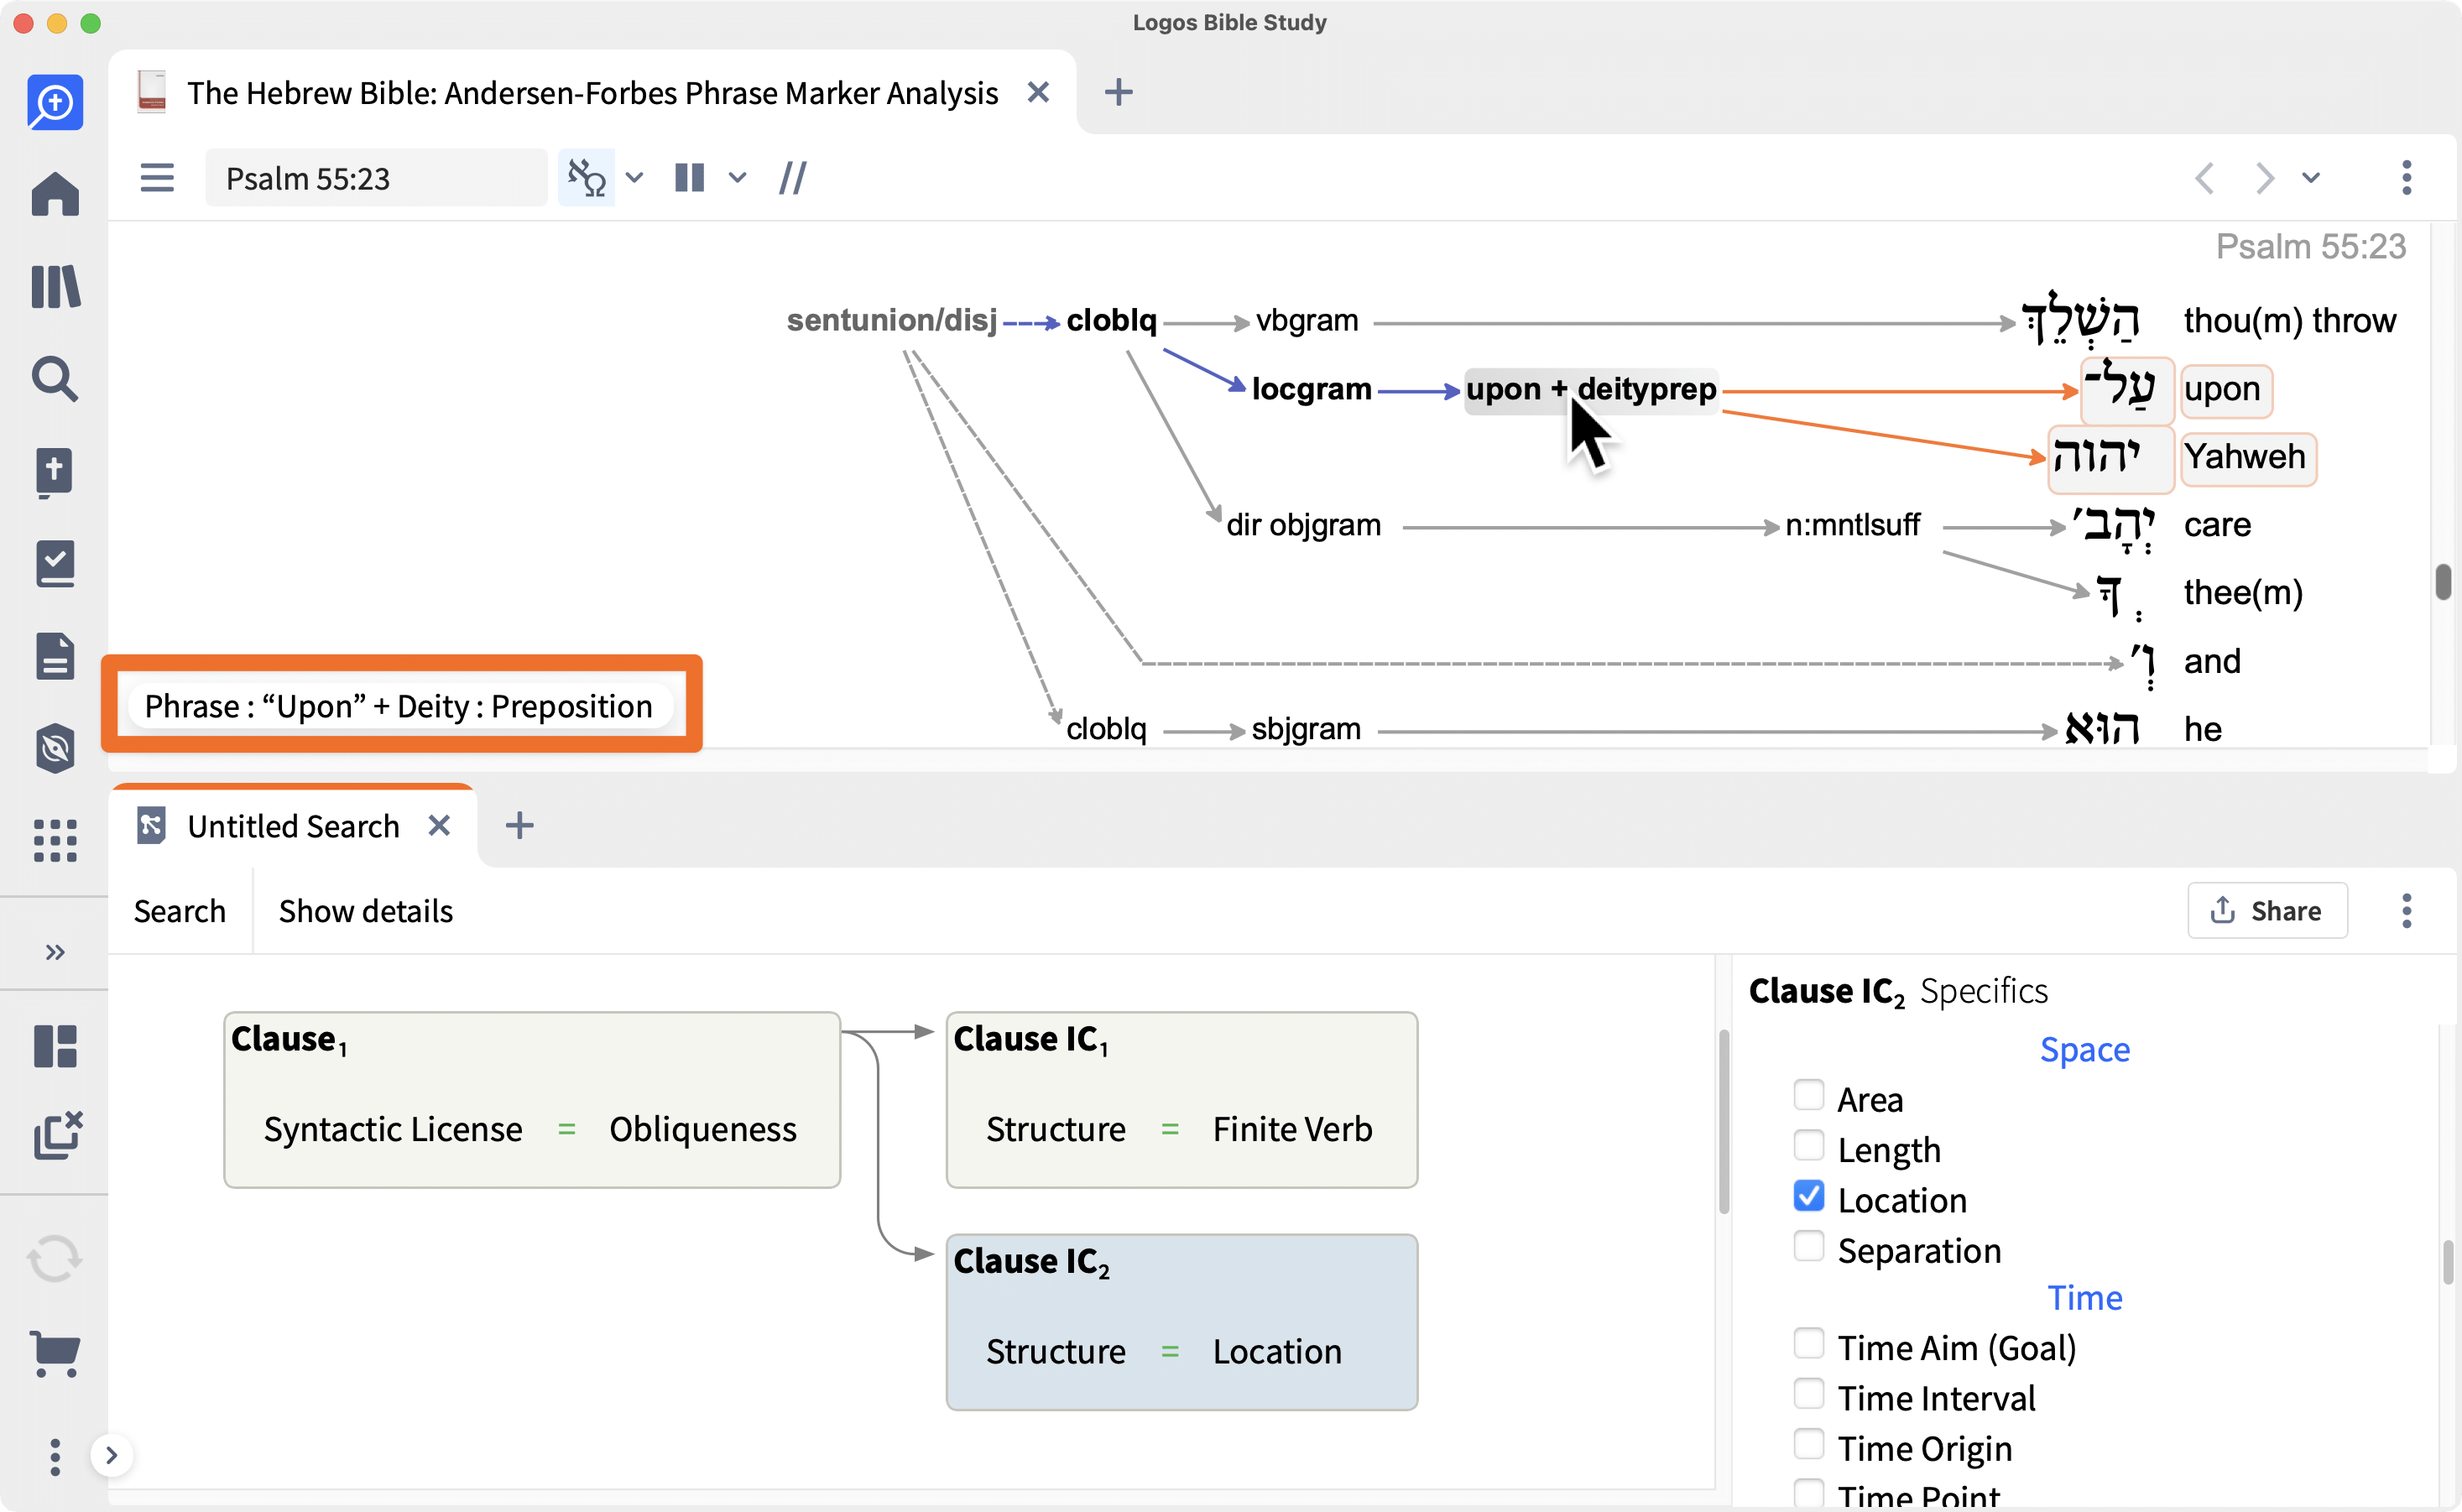Click the sentunion/disj node
The height and width of the screenshot is (1512, 2462).
pos(891,320)
